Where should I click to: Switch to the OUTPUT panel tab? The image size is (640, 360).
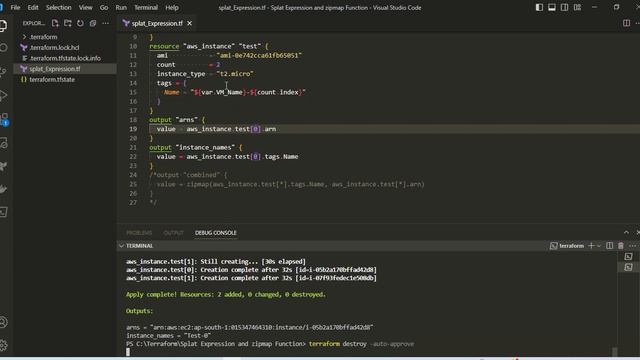(x=173, y=233)
